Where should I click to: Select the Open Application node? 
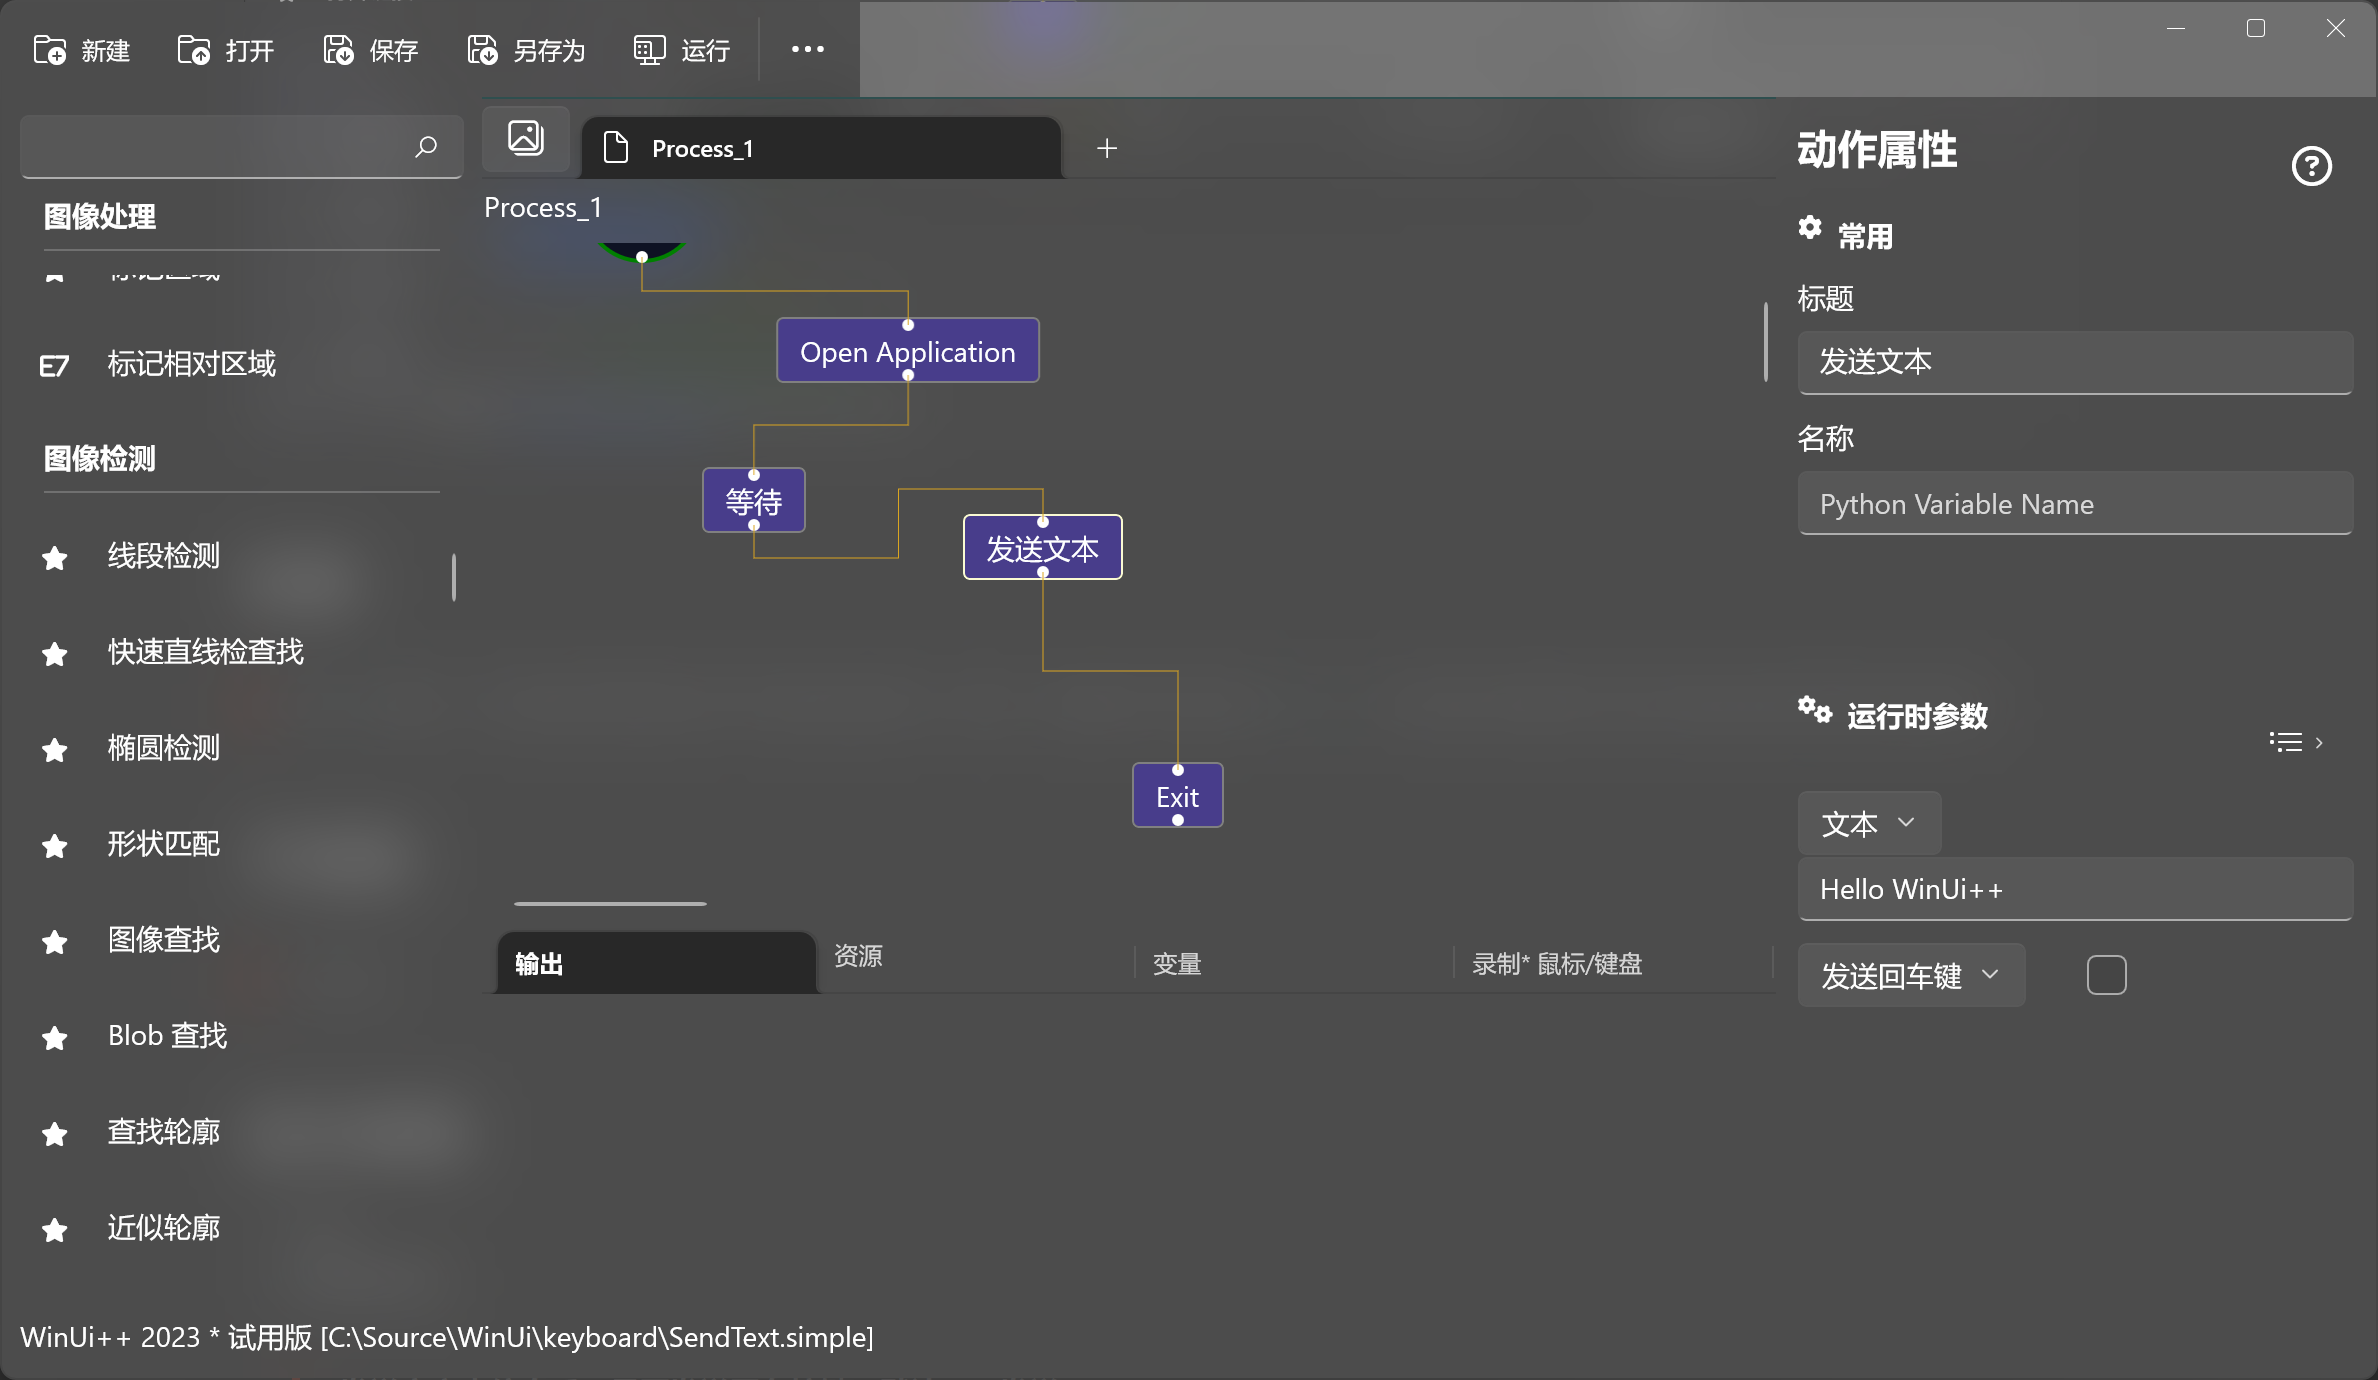907,351
